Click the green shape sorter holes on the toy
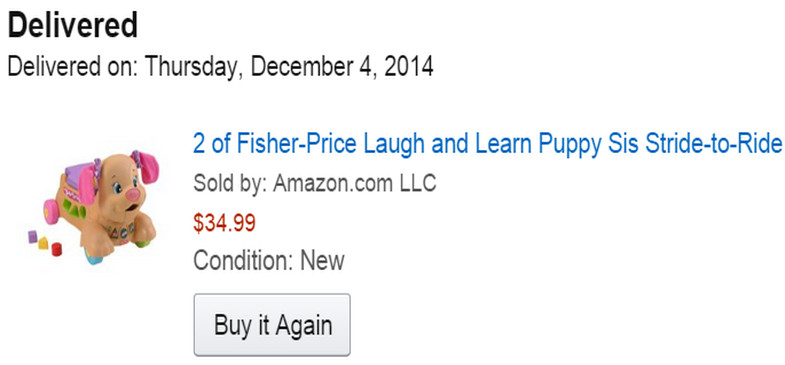This screenshot has width=785, height=365. coord(75,210)
